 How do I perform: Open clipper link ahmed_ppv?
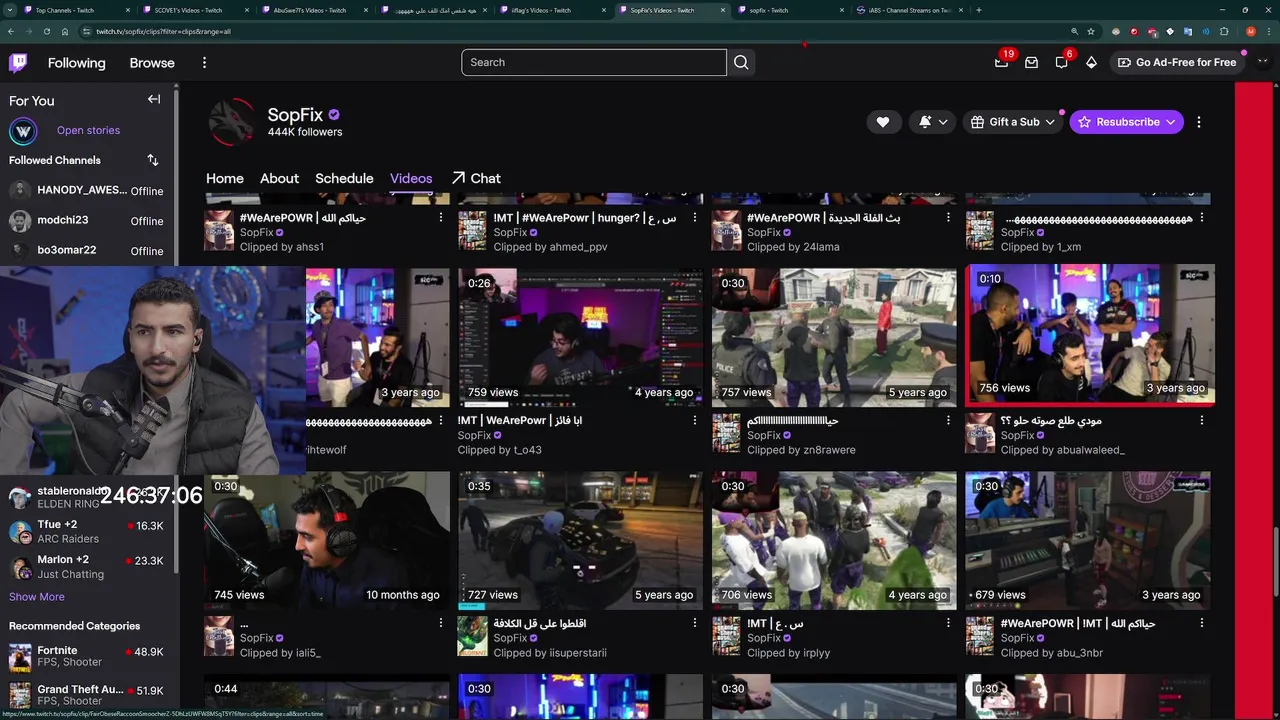(x=578, y=247)
